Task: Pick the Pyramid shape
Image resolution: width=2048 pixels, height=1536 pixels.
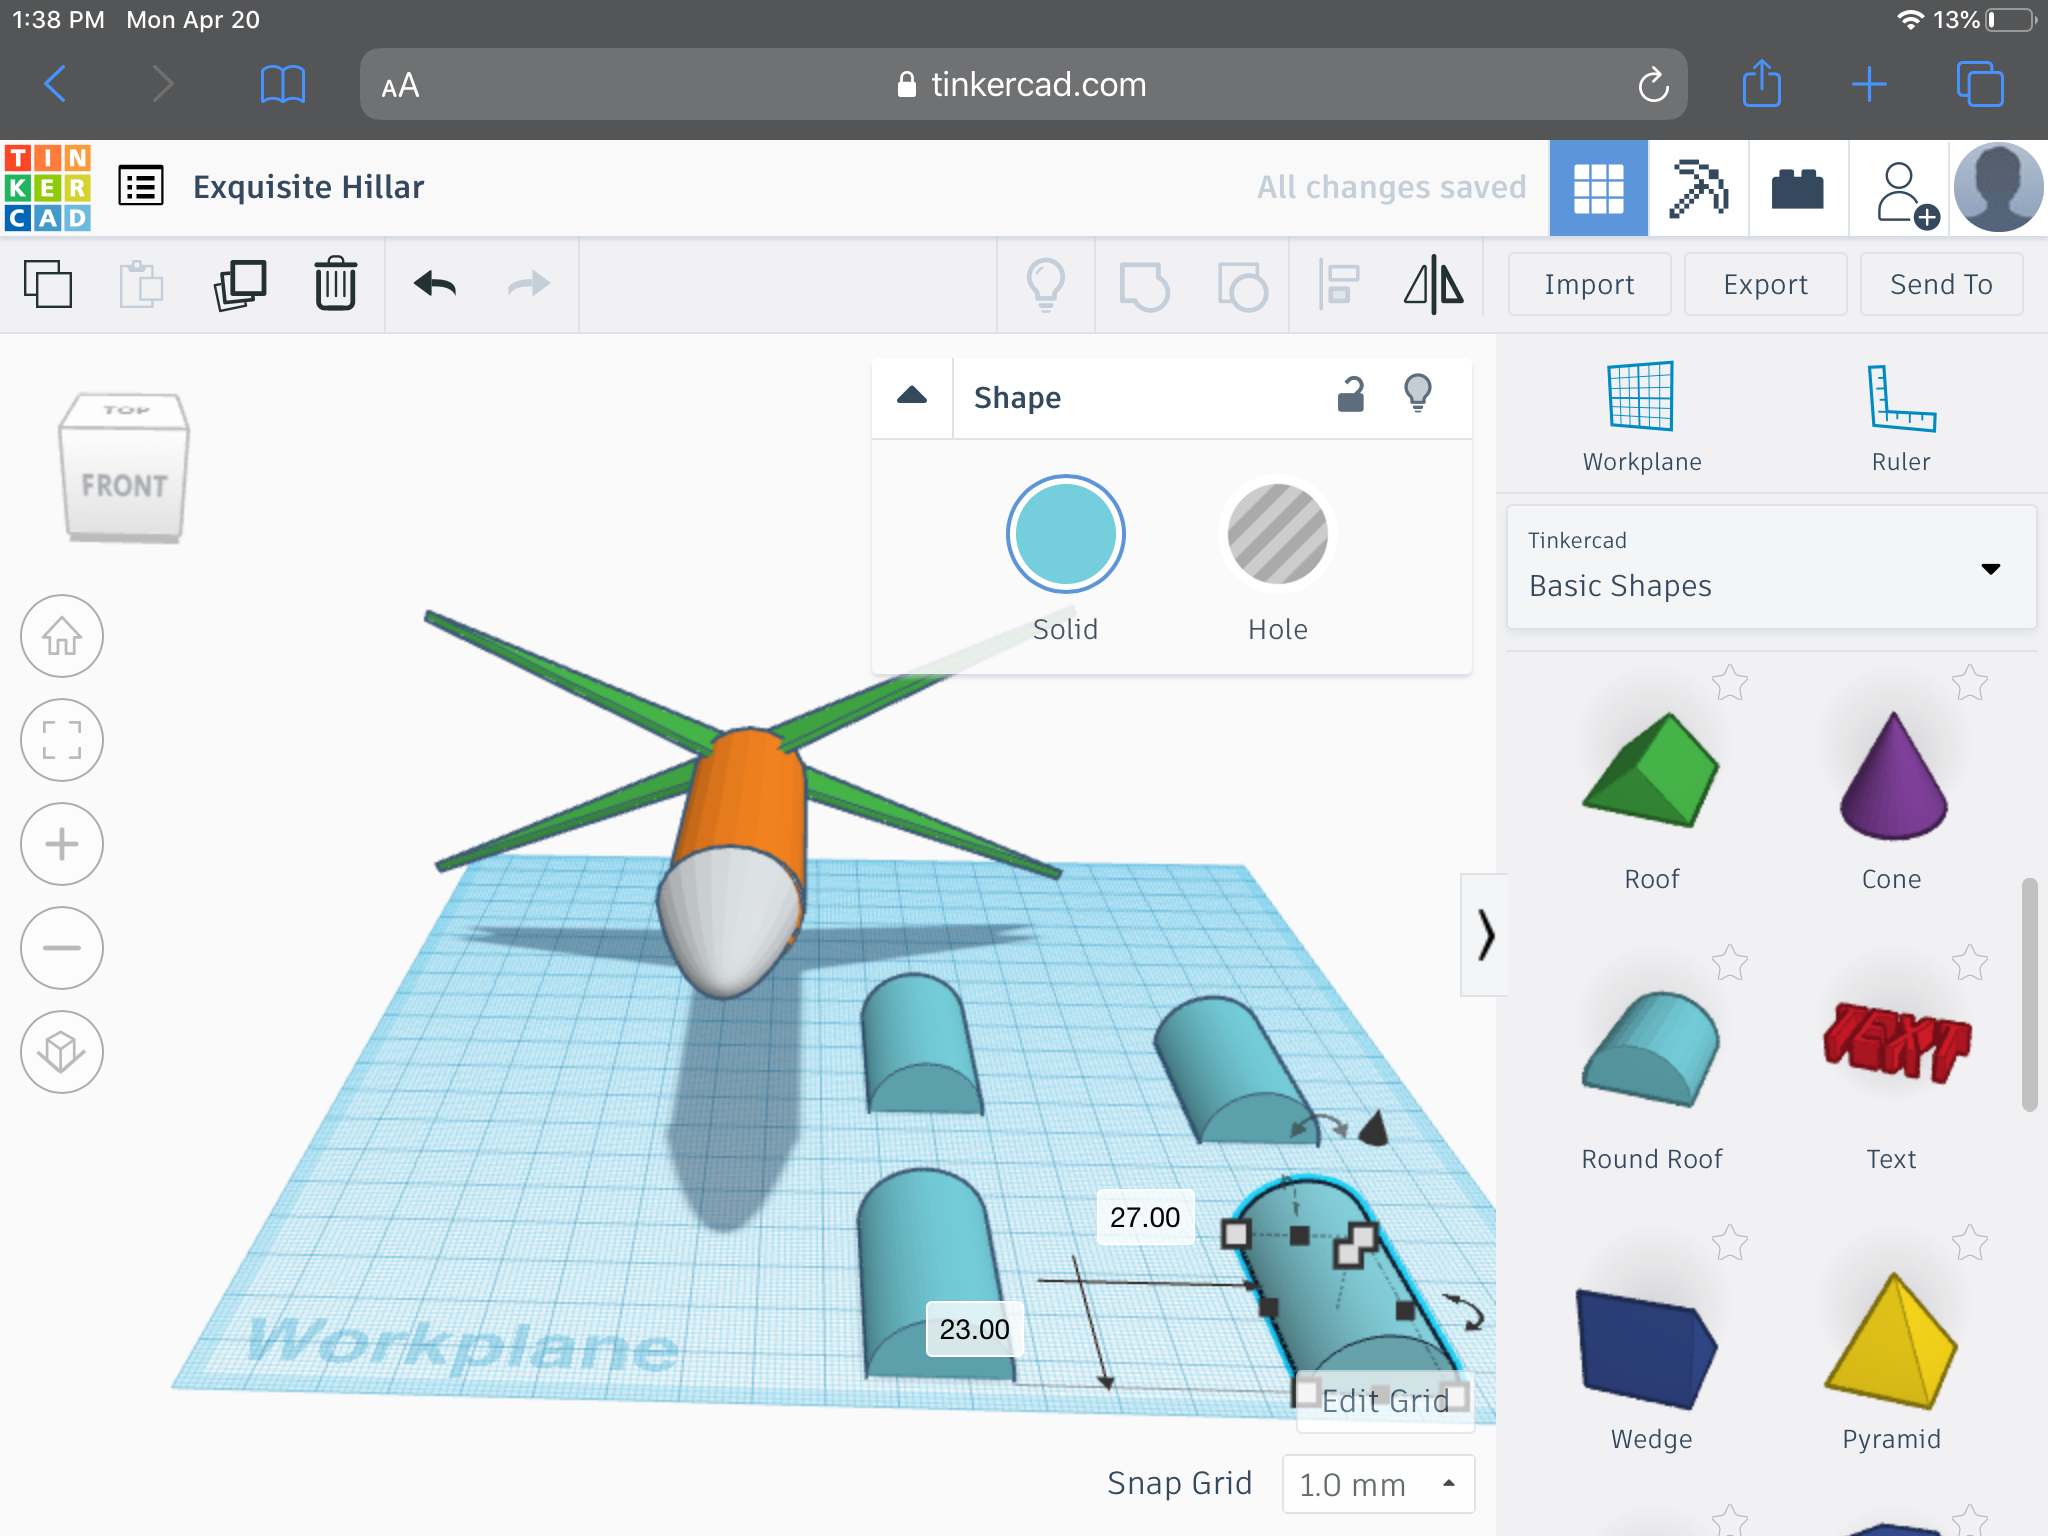Action: (1892, 1340)
